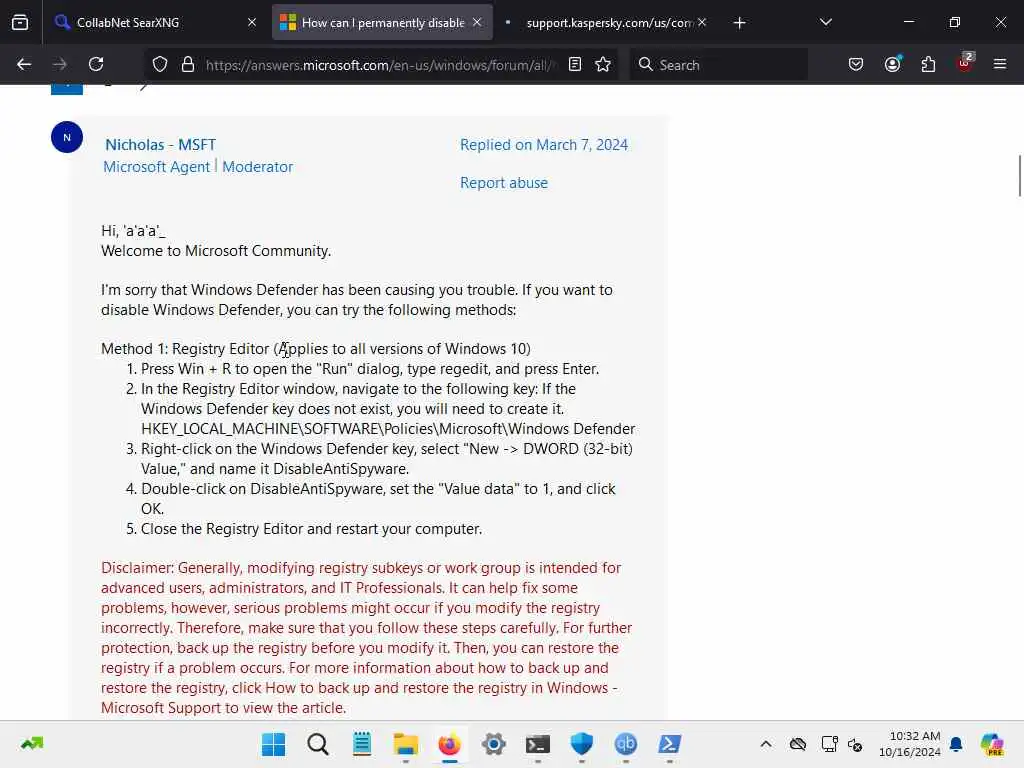Open notifications bell icon
The width and height of the screenshot is (1024, 768).
click(956, 744)
